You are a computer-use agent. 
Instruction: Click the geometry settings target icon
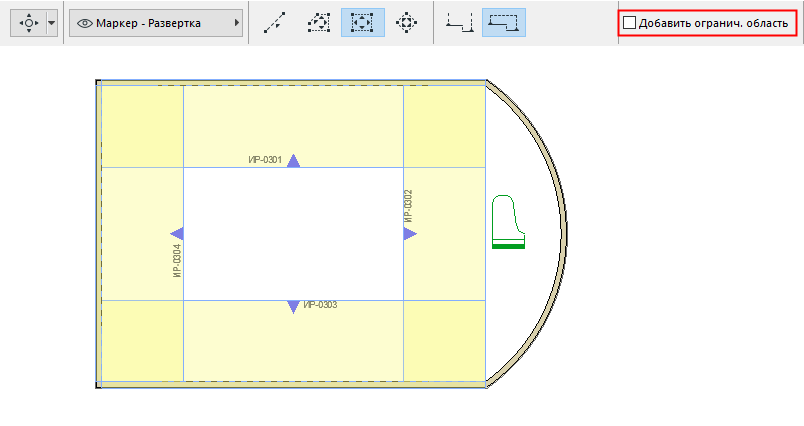pyautogui.click(x=29, y=23)
